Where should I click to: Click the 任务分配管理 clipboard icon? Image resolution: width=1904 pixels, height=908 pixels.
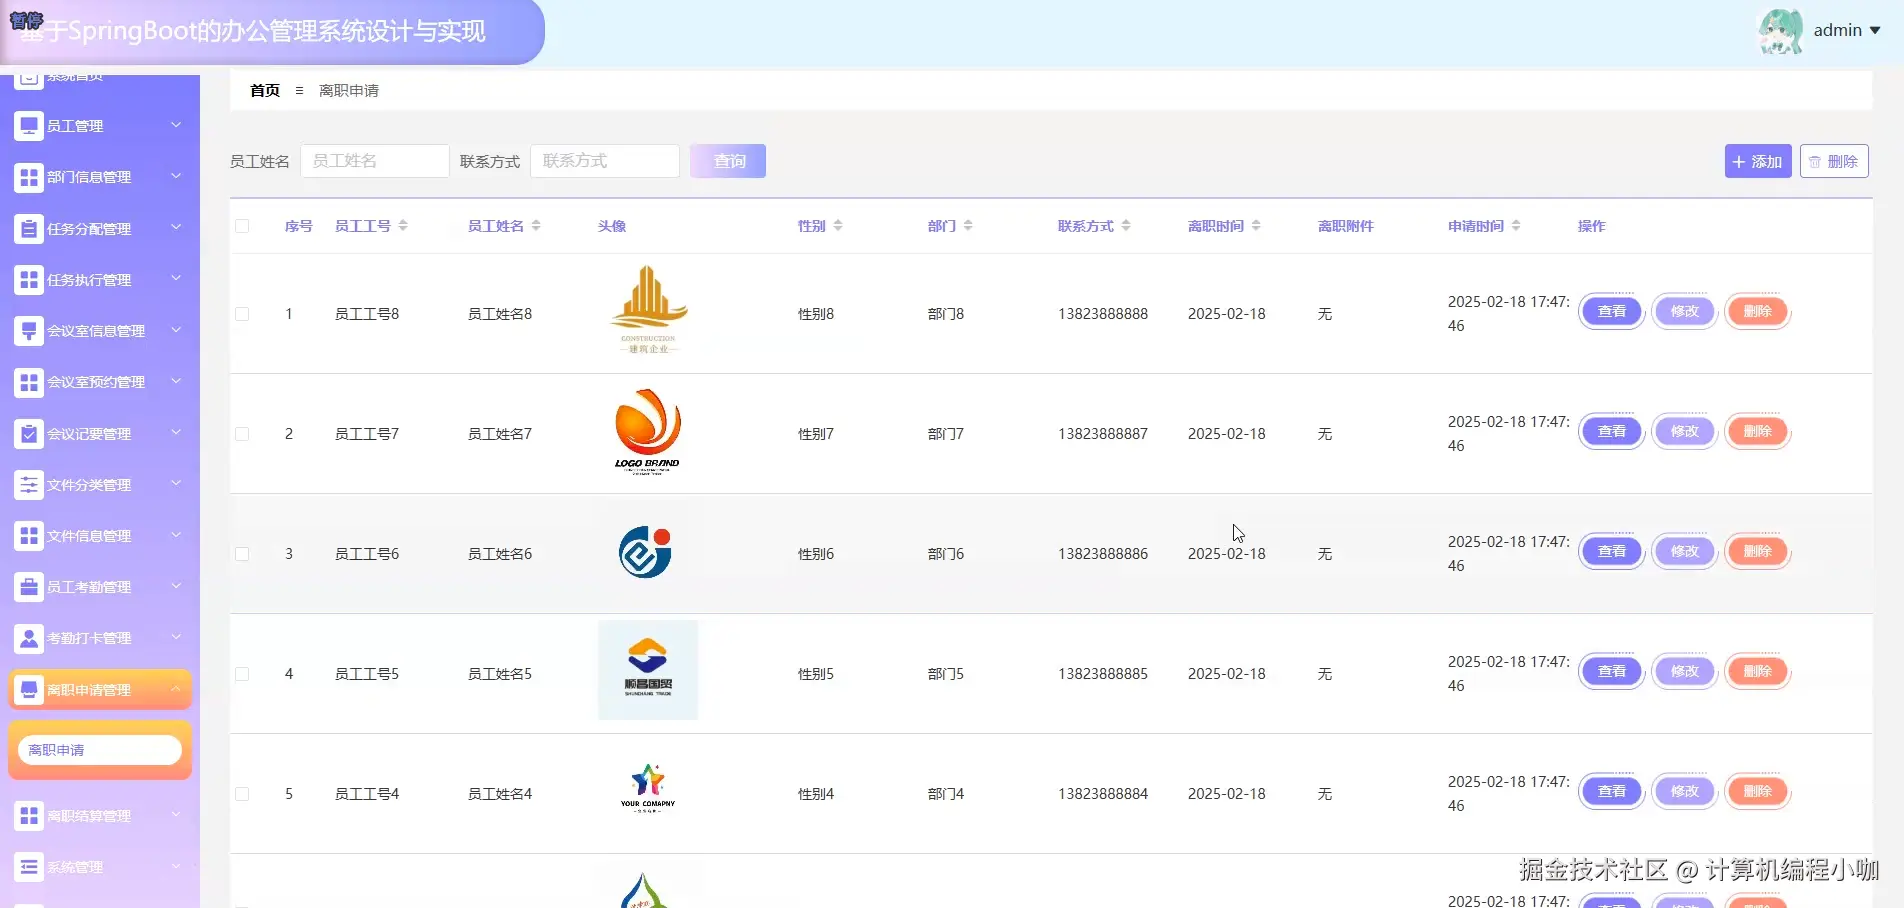pos(29,229)
